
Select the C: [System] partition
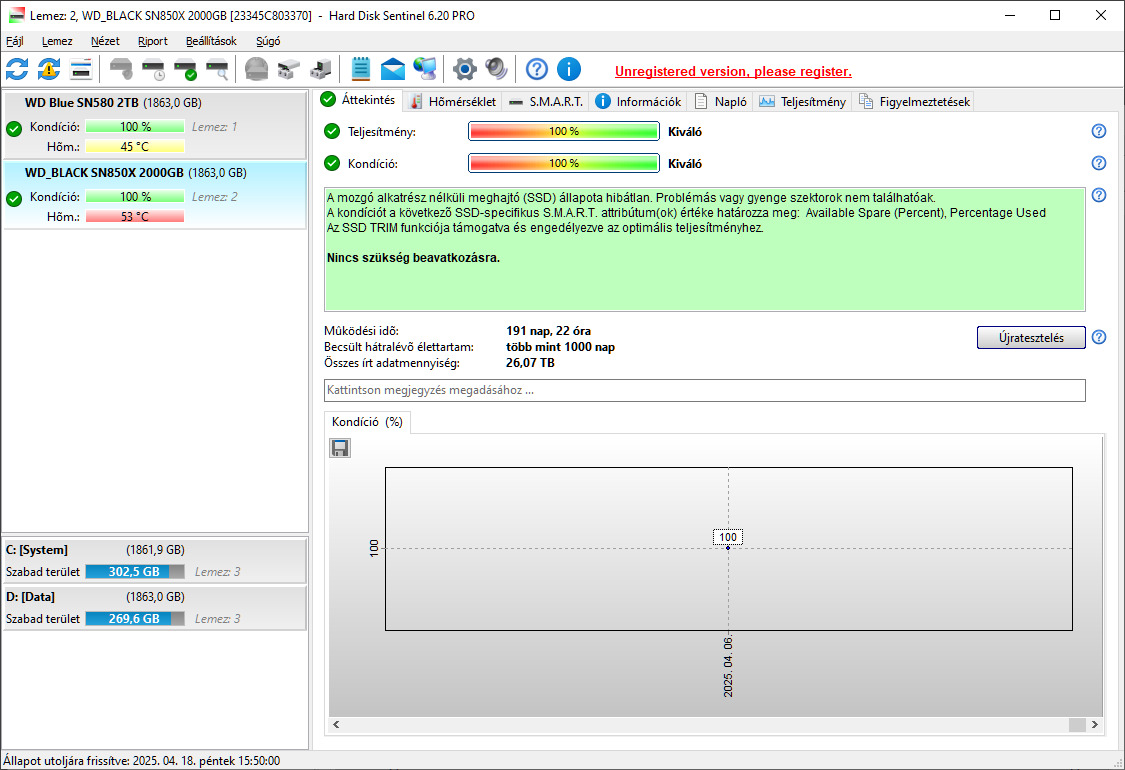click(155, 560)
